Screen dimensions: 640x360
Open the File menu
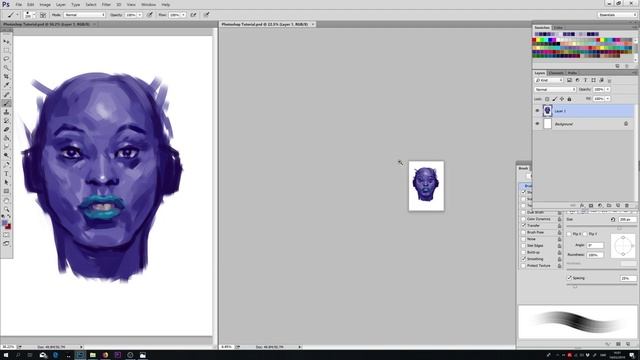pyautogui.click(x=19, y=4)
